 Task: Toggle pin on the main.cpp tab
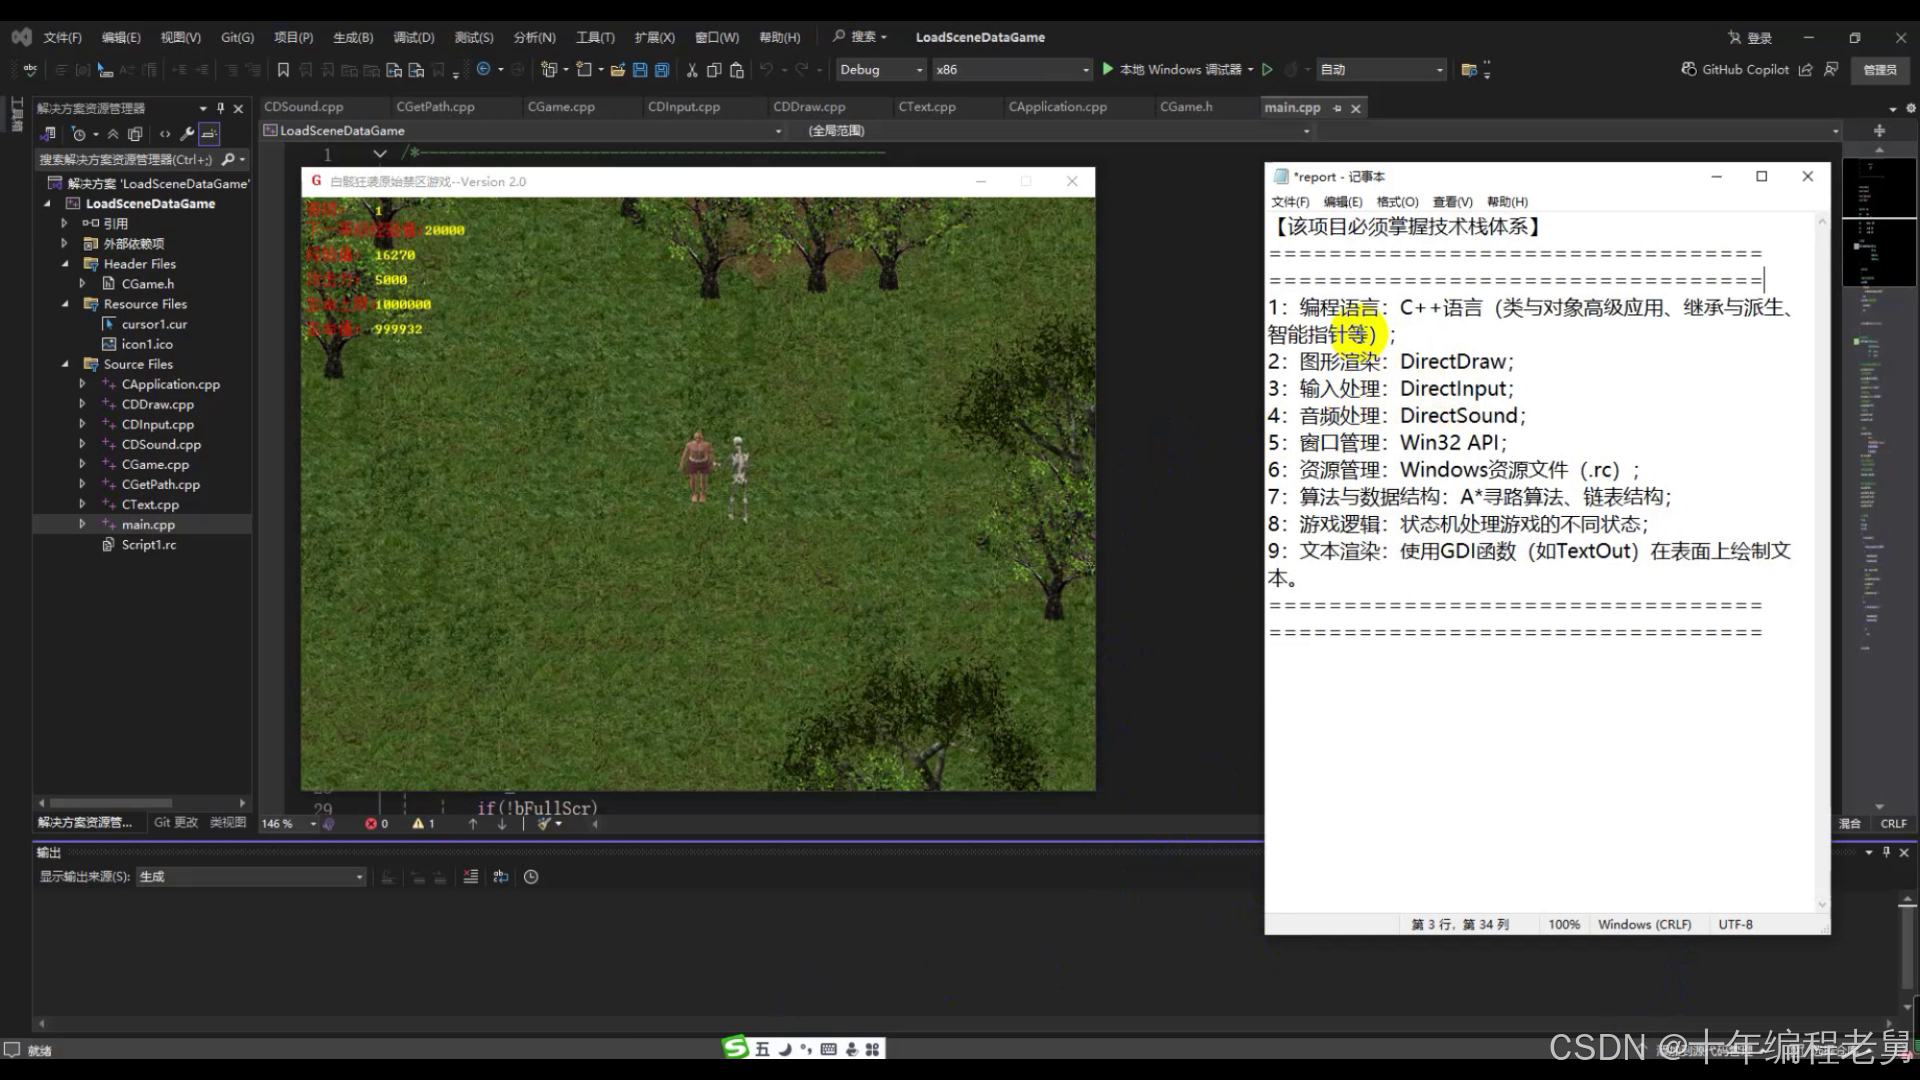point(1337,108)
